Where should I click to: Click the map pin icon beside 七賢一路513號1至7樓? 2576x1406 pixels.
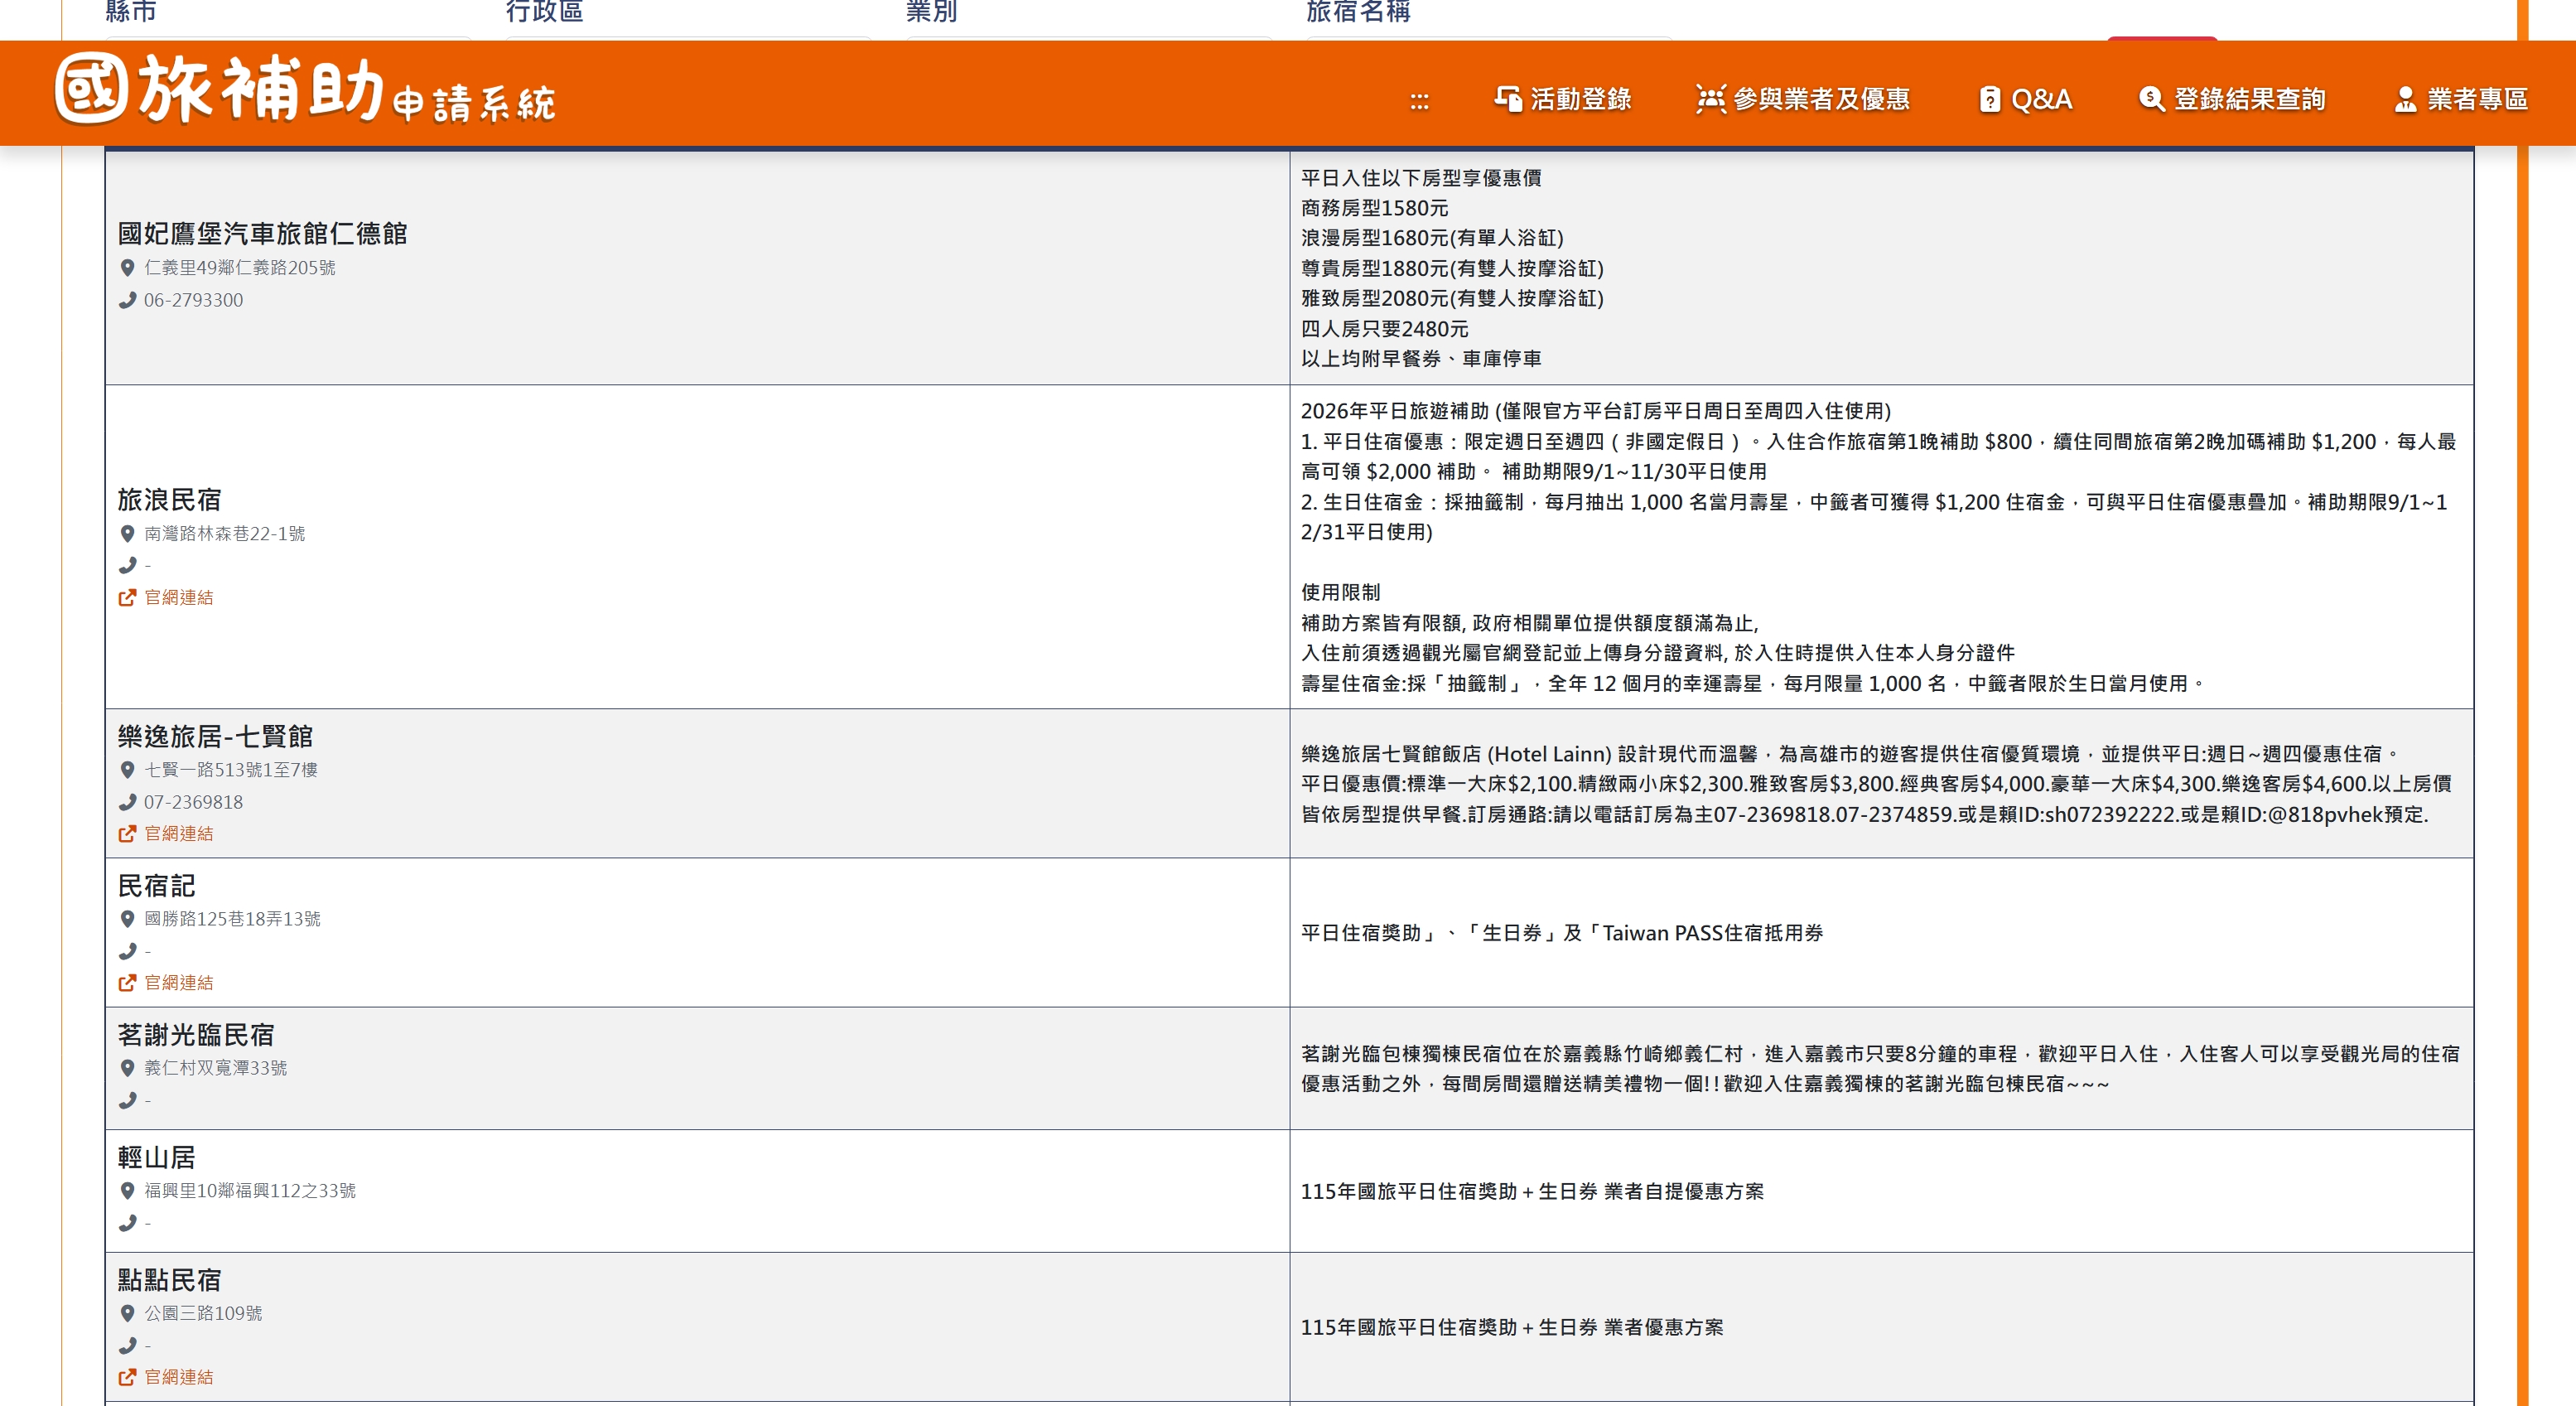point(127,769)
